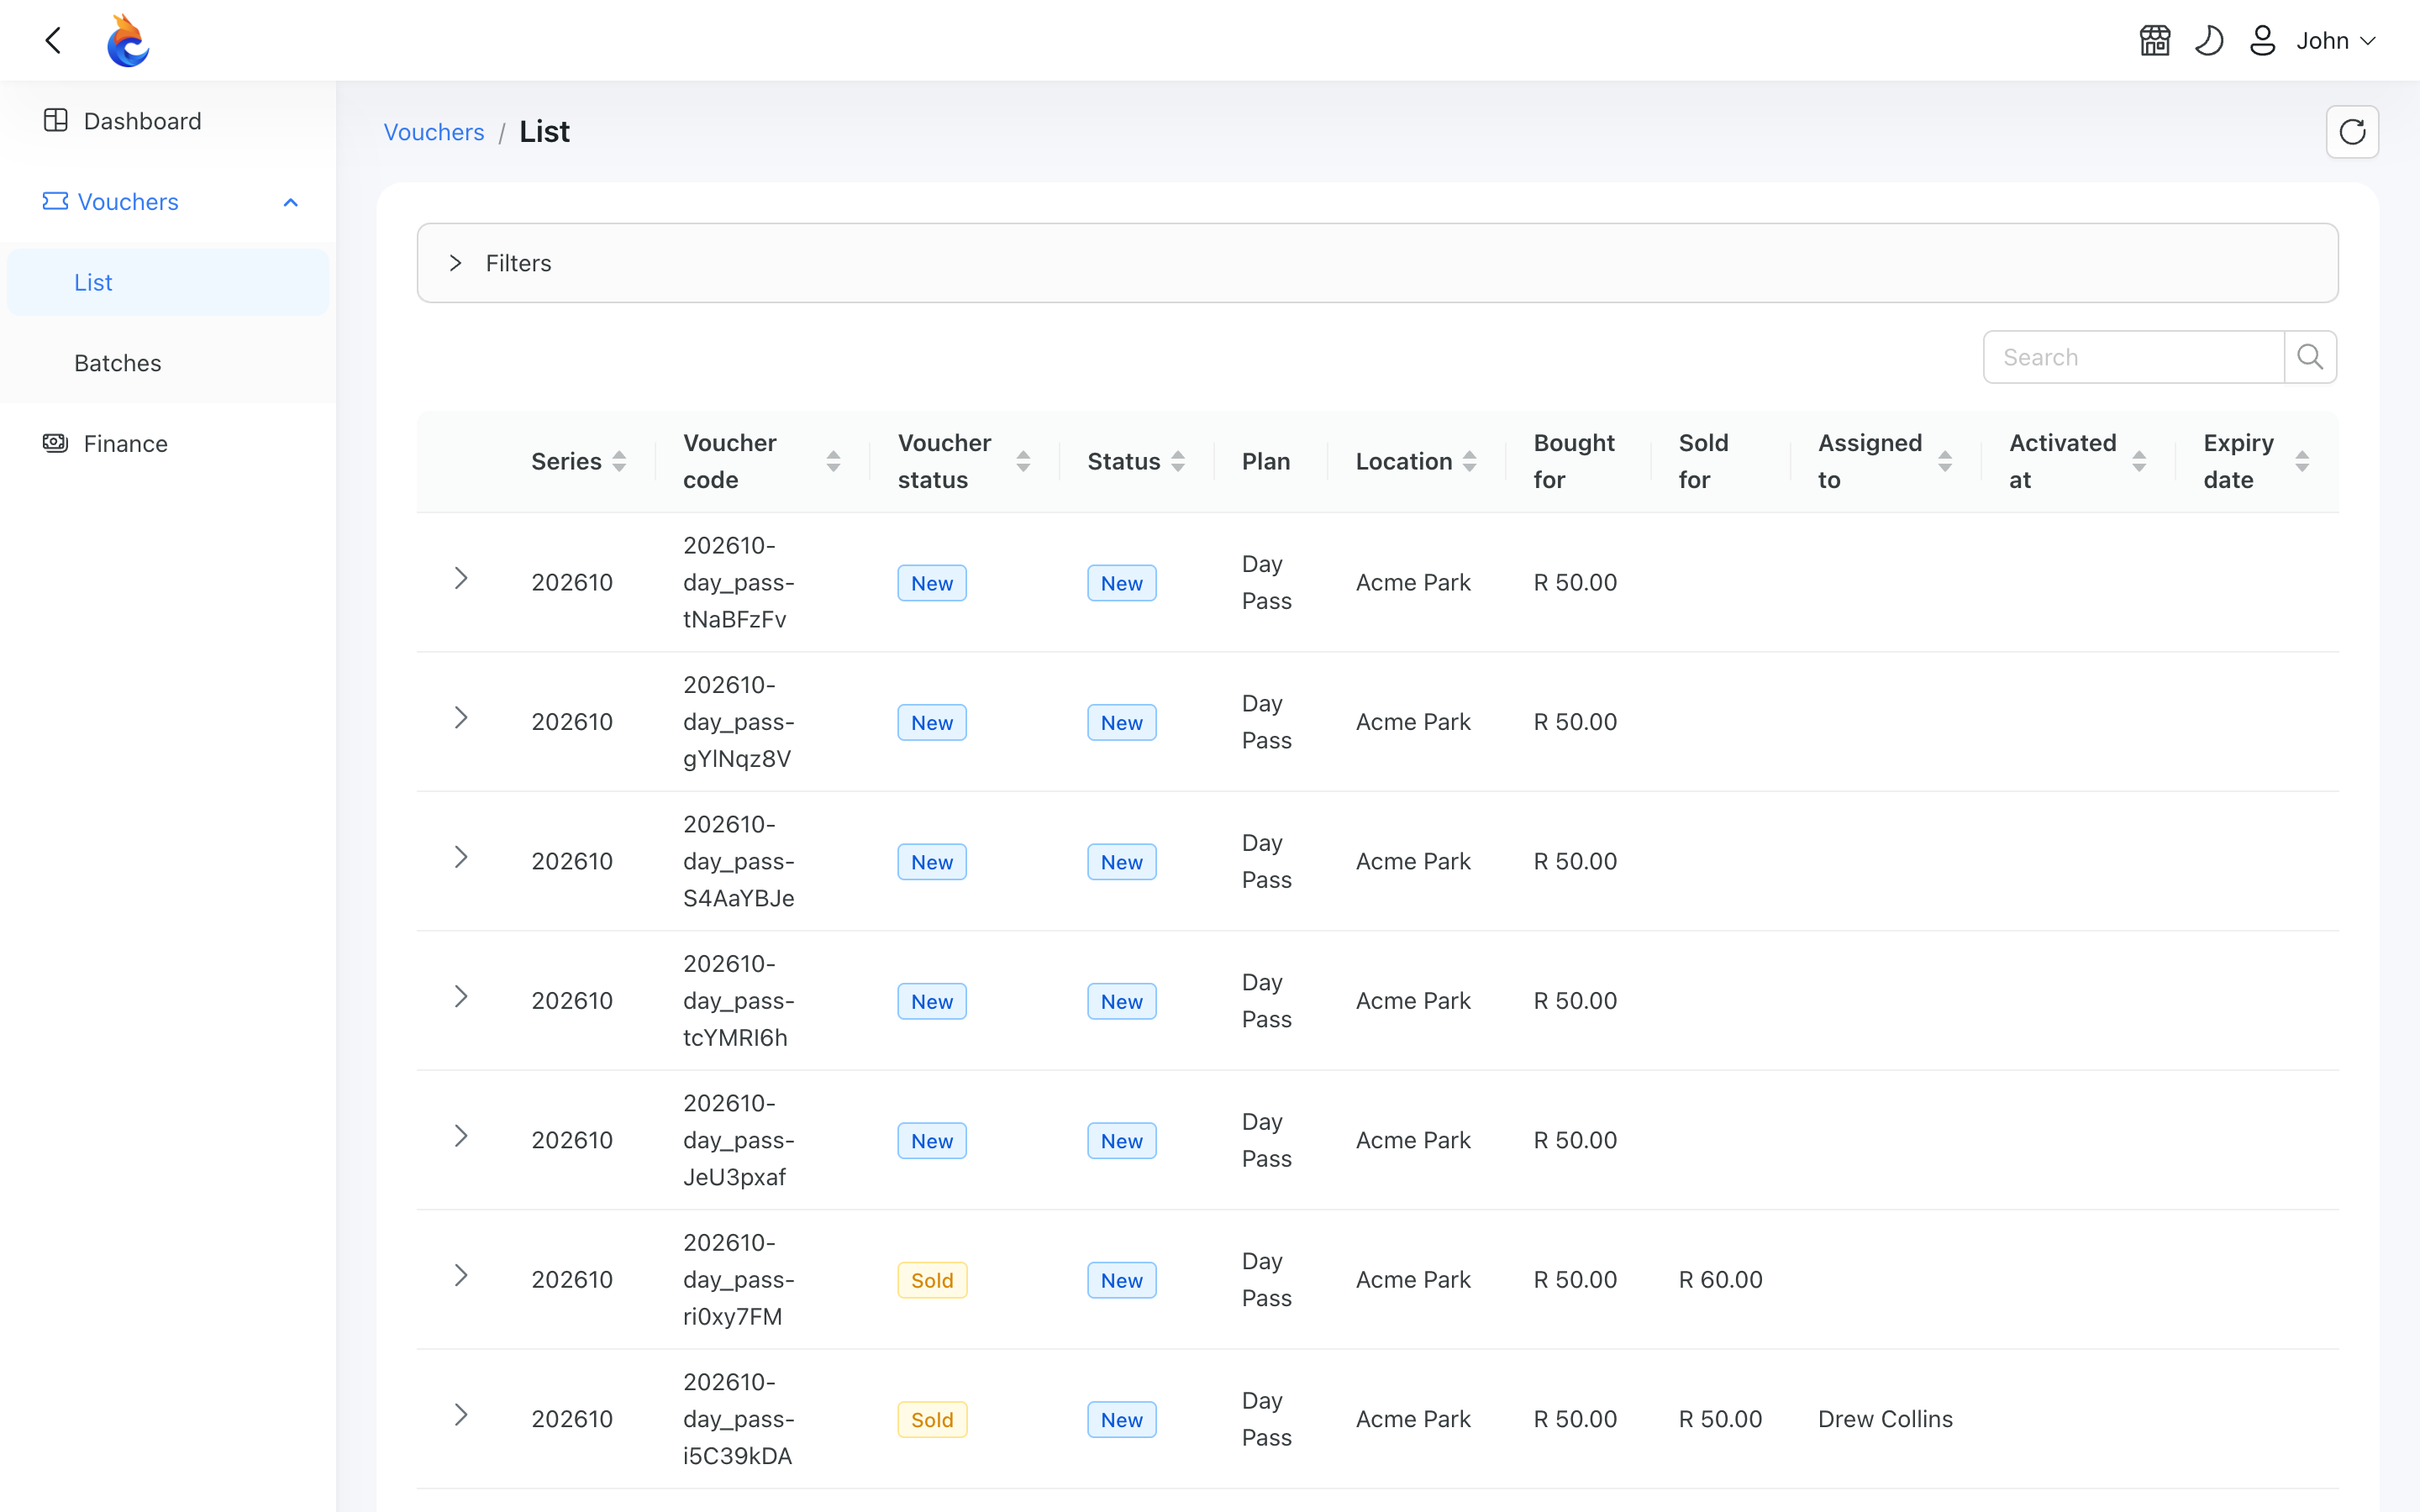
Task: Click the refresh button at top right
Action: (x=2352, y=132)
